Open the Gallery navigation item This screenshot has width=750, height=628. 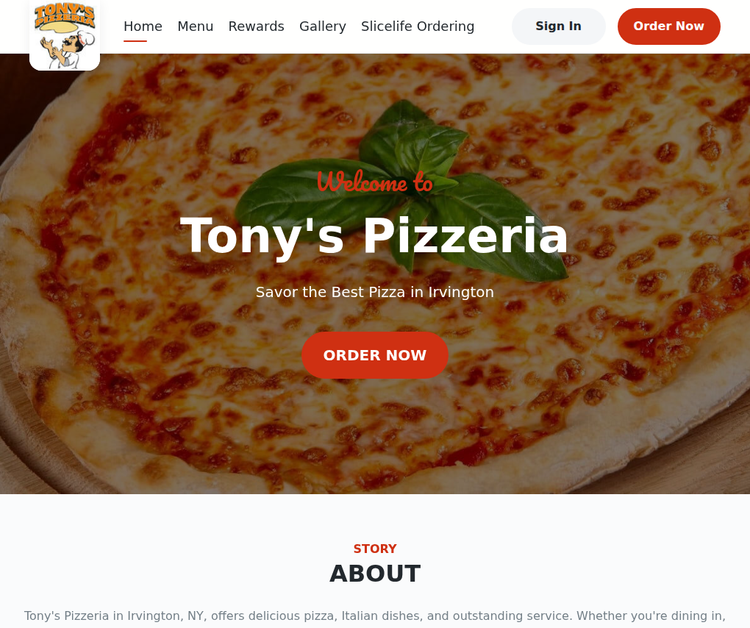coord(322,26)
